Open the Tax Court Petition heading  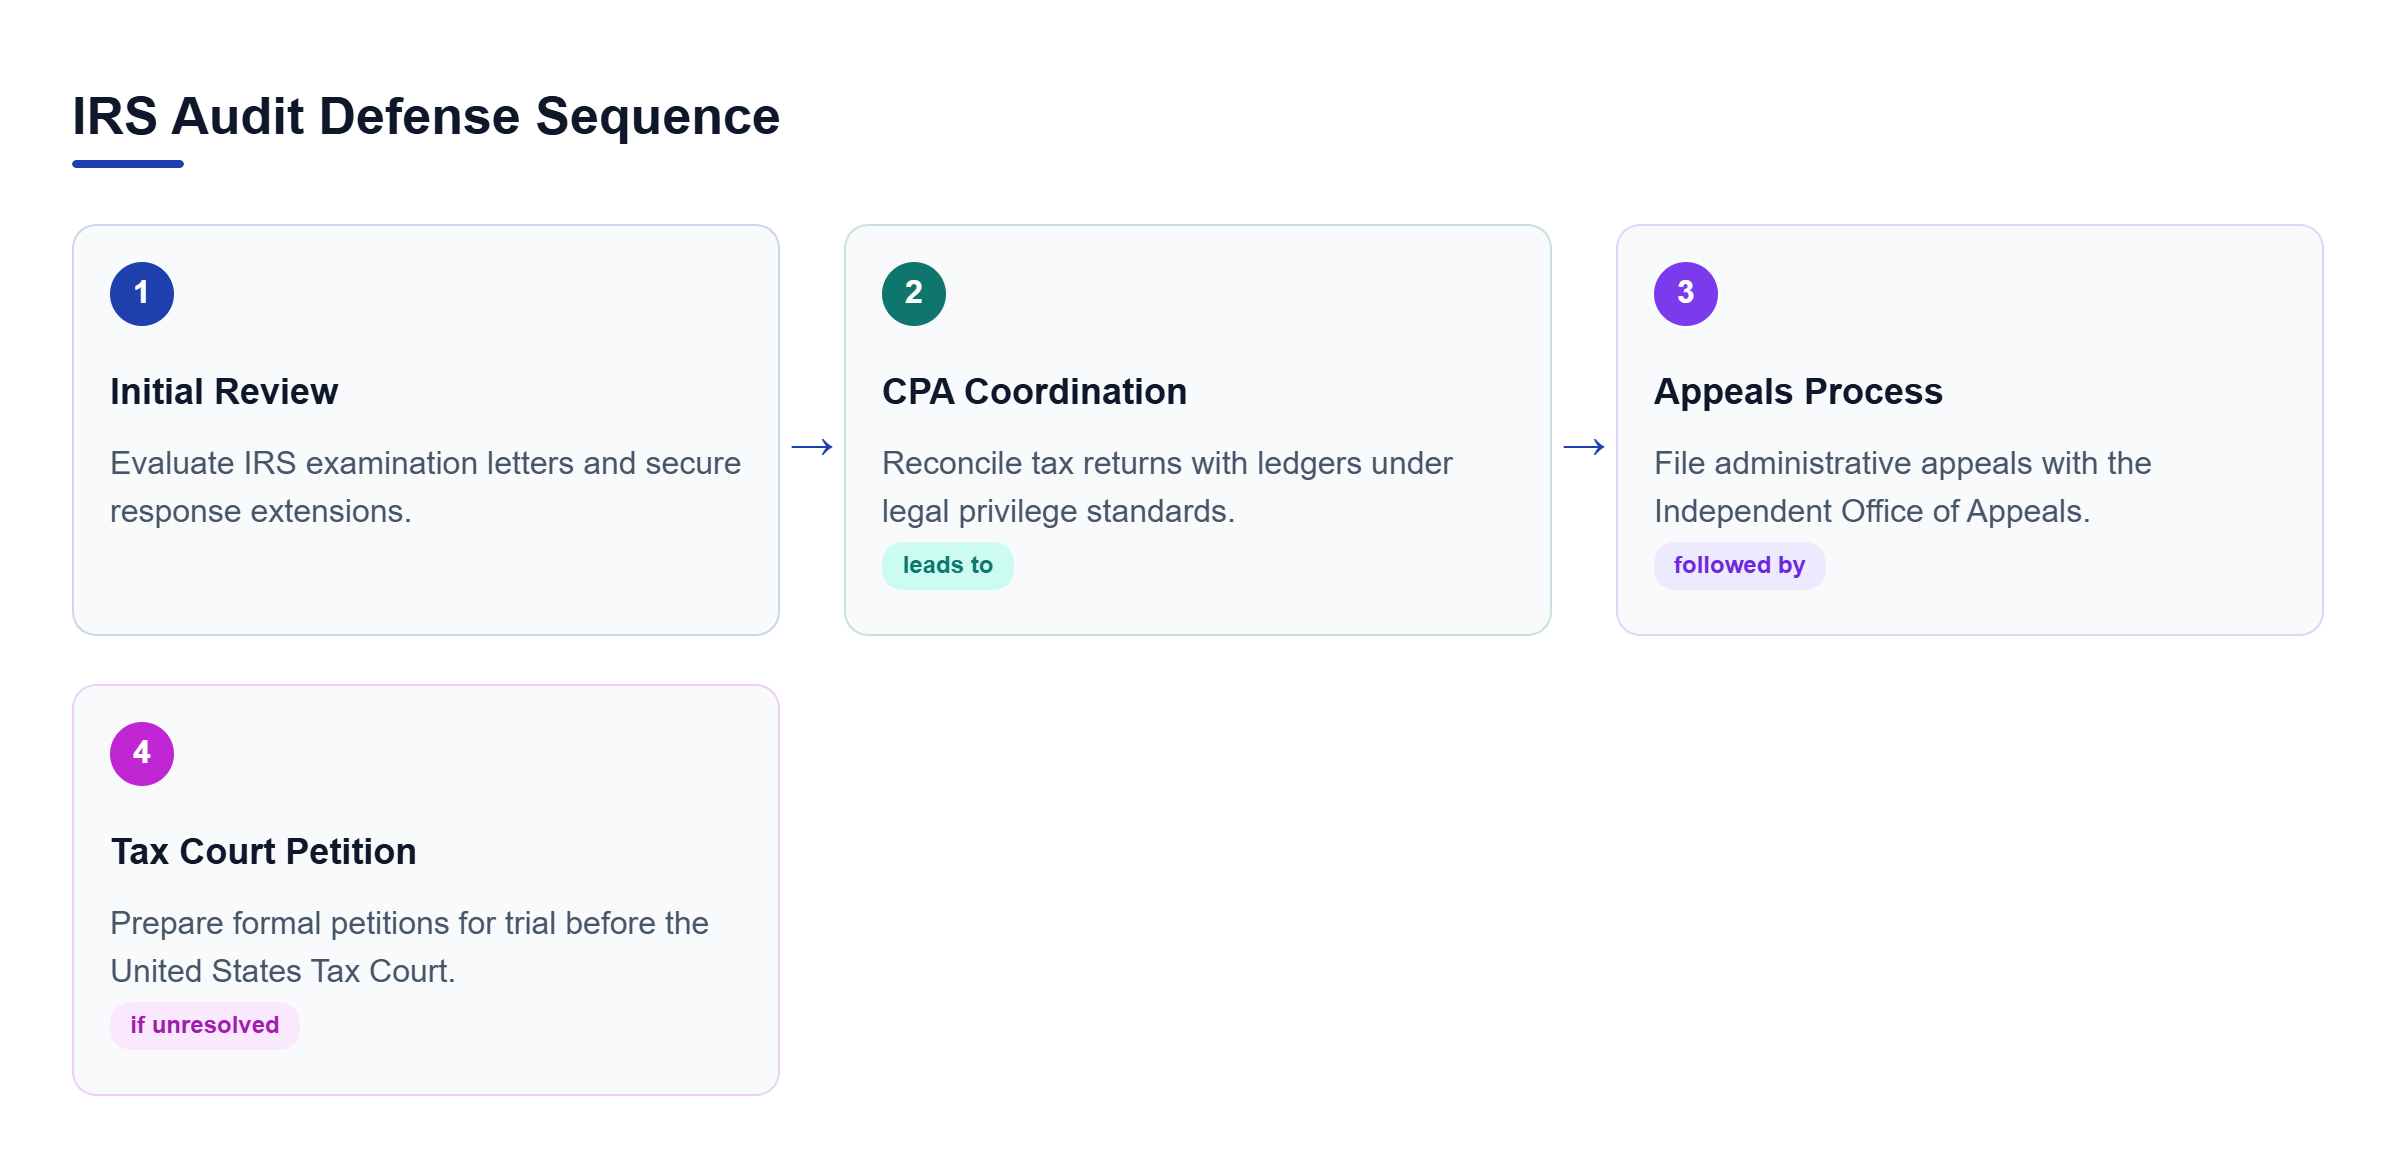coord(264,852)
